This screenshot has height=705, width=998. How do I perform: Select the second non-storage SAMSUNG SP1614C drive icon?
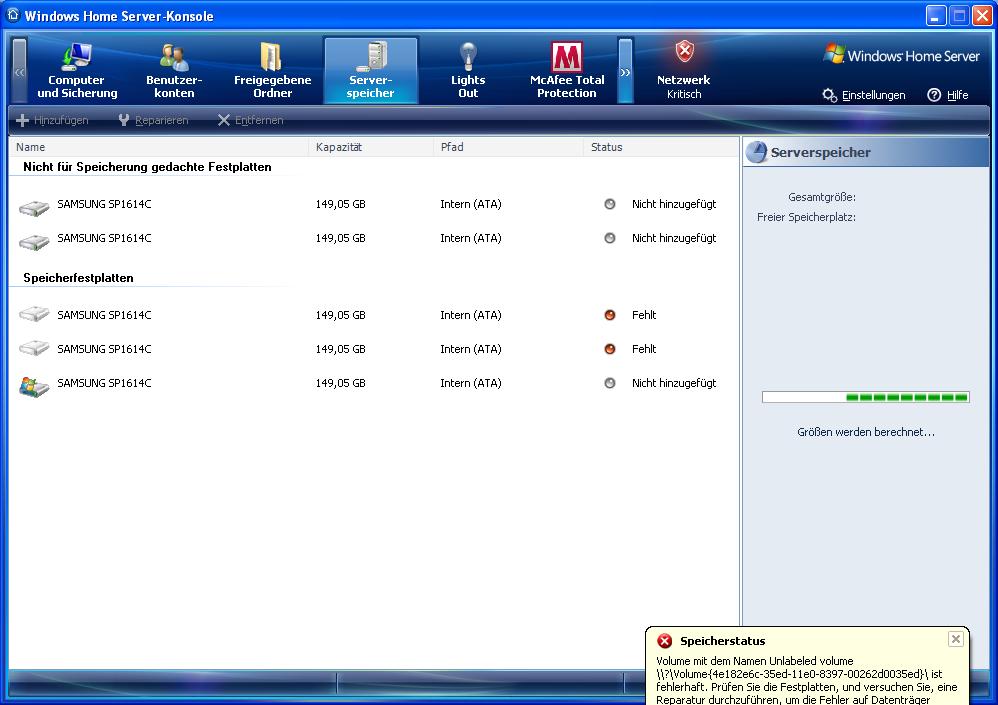tap(34, 242)
